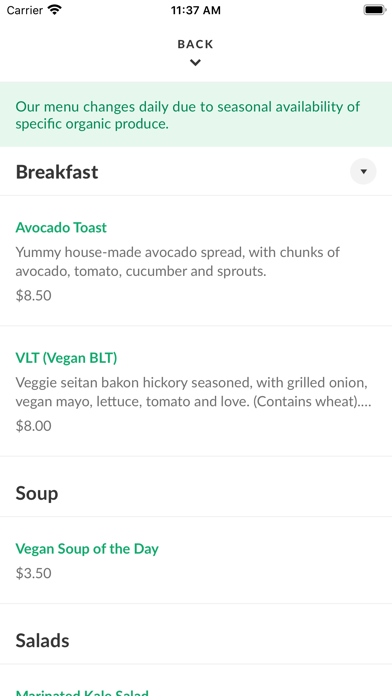Viewport: 392px width, 696px height.
Task: Tap the Wi-Fi icon in status bar
Action: point(55,10)
